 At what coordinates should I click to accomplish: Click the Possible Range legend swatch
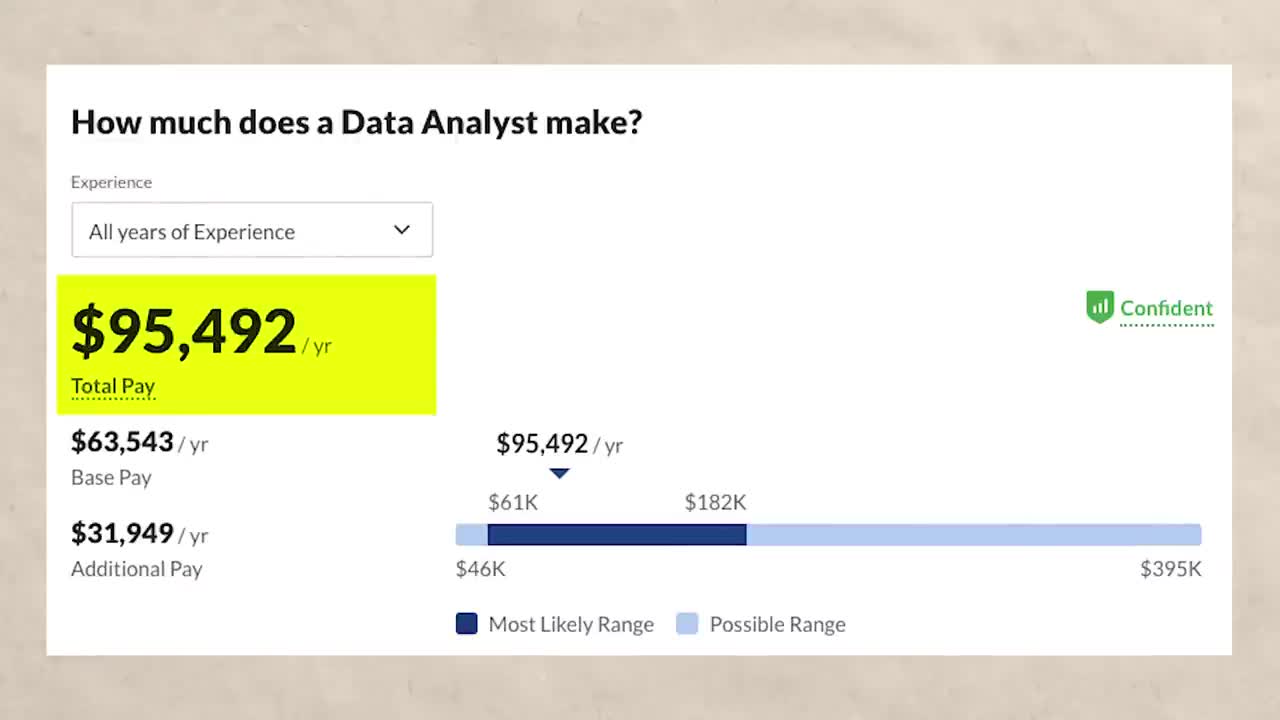[687, 624]
